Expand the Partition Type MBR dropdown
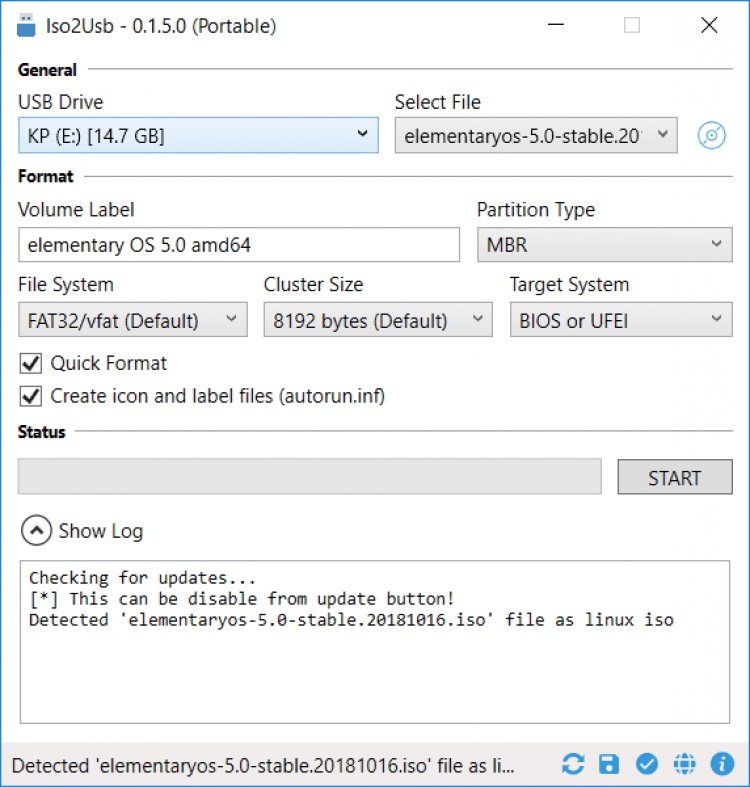The image size is (750, 787). point(604,244)
